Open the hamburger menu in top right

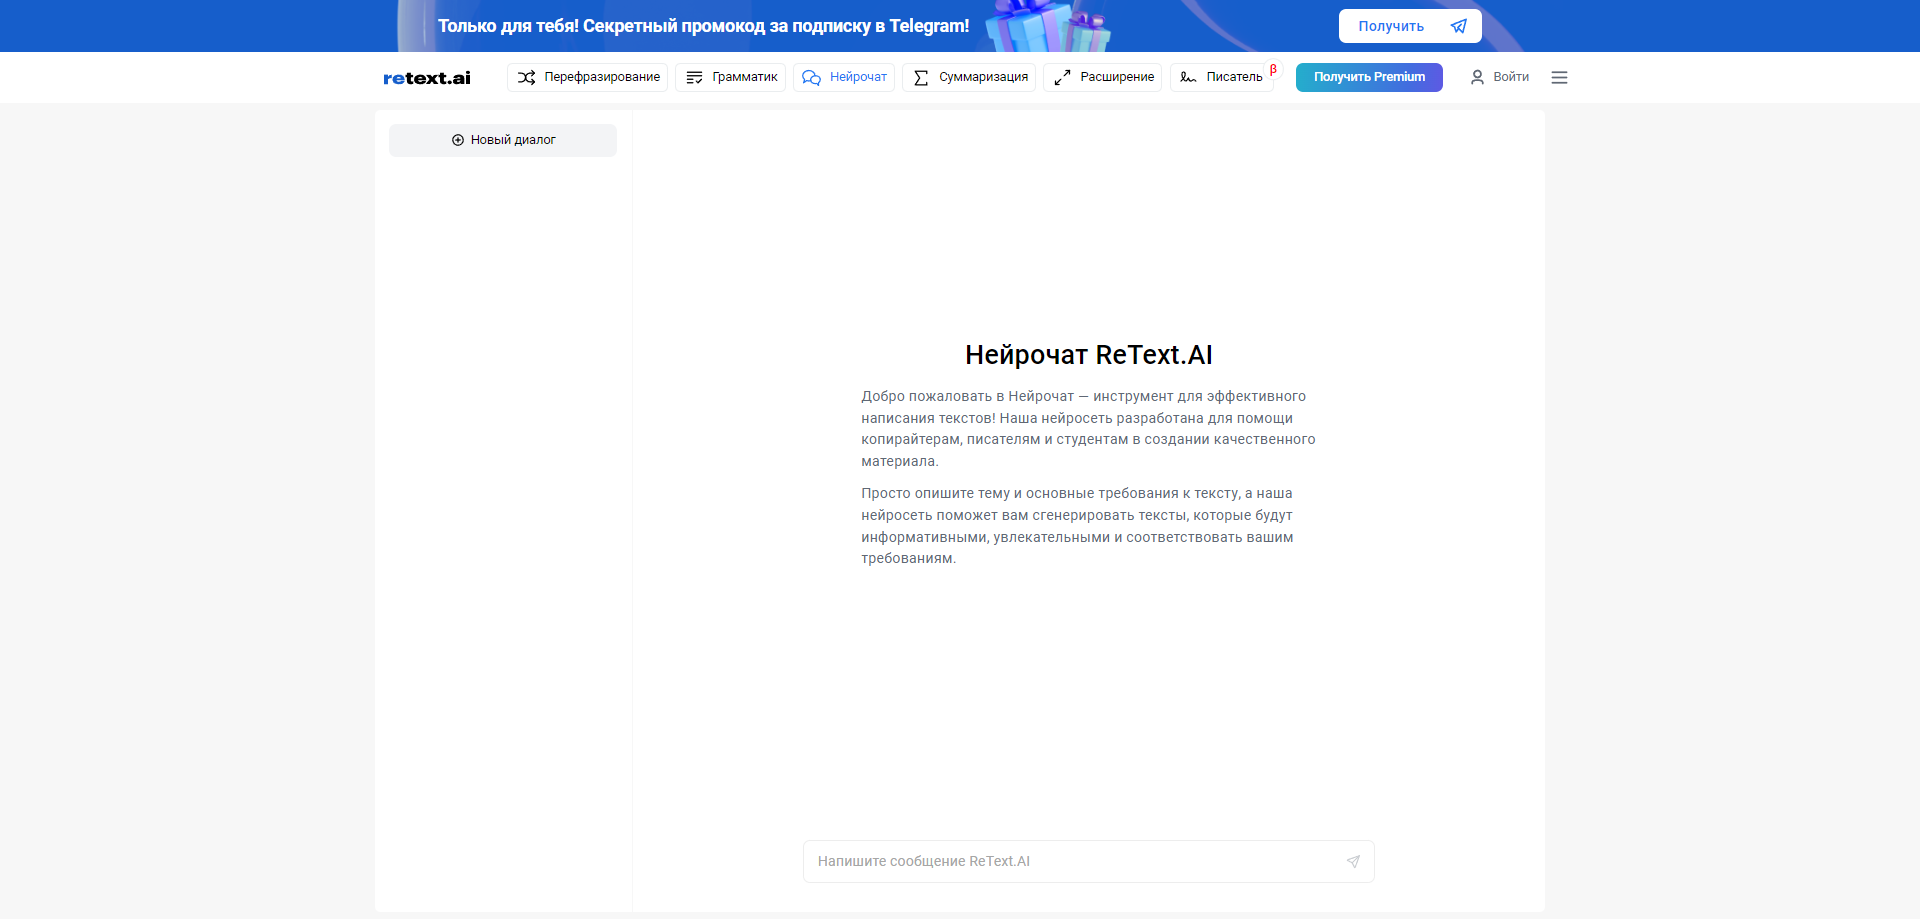[1559, 77]
